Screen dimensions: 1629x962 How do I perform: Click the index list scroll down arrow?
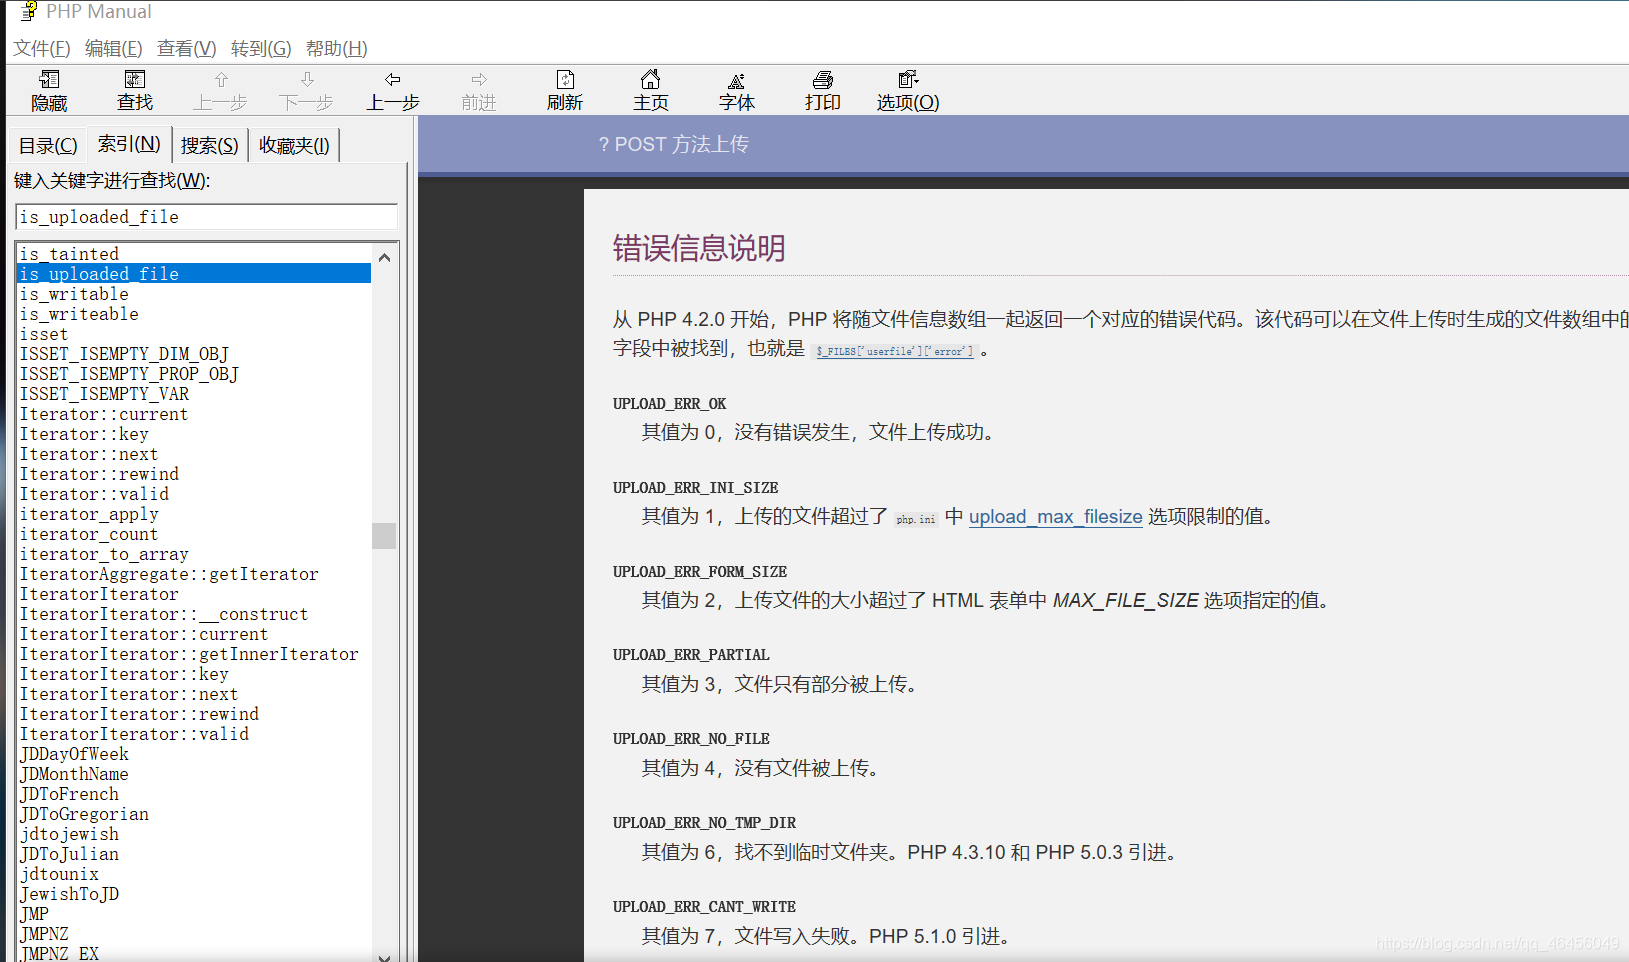pos(384,955)
